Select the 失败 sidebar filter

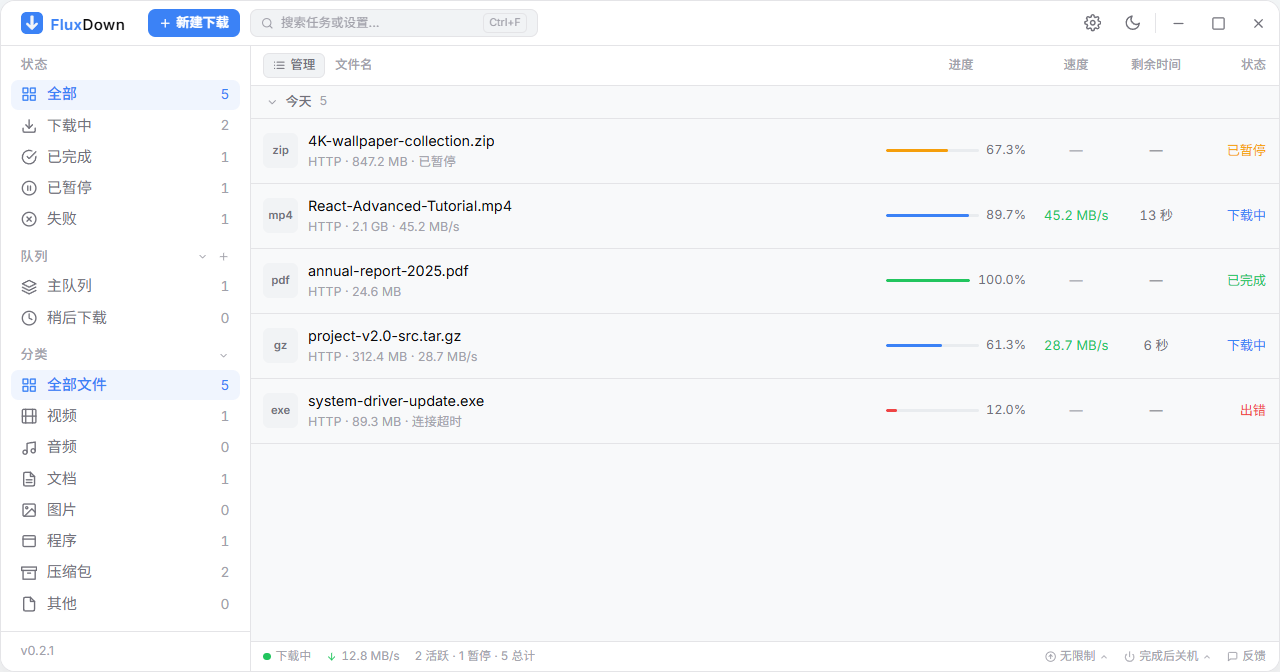pyautogui.click(x=125, y=219)
